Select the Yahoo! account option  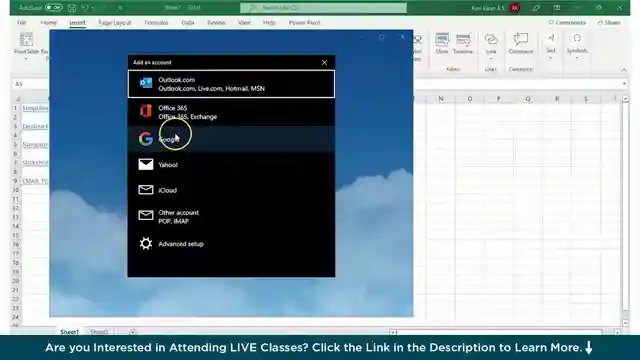pos(231,164)
